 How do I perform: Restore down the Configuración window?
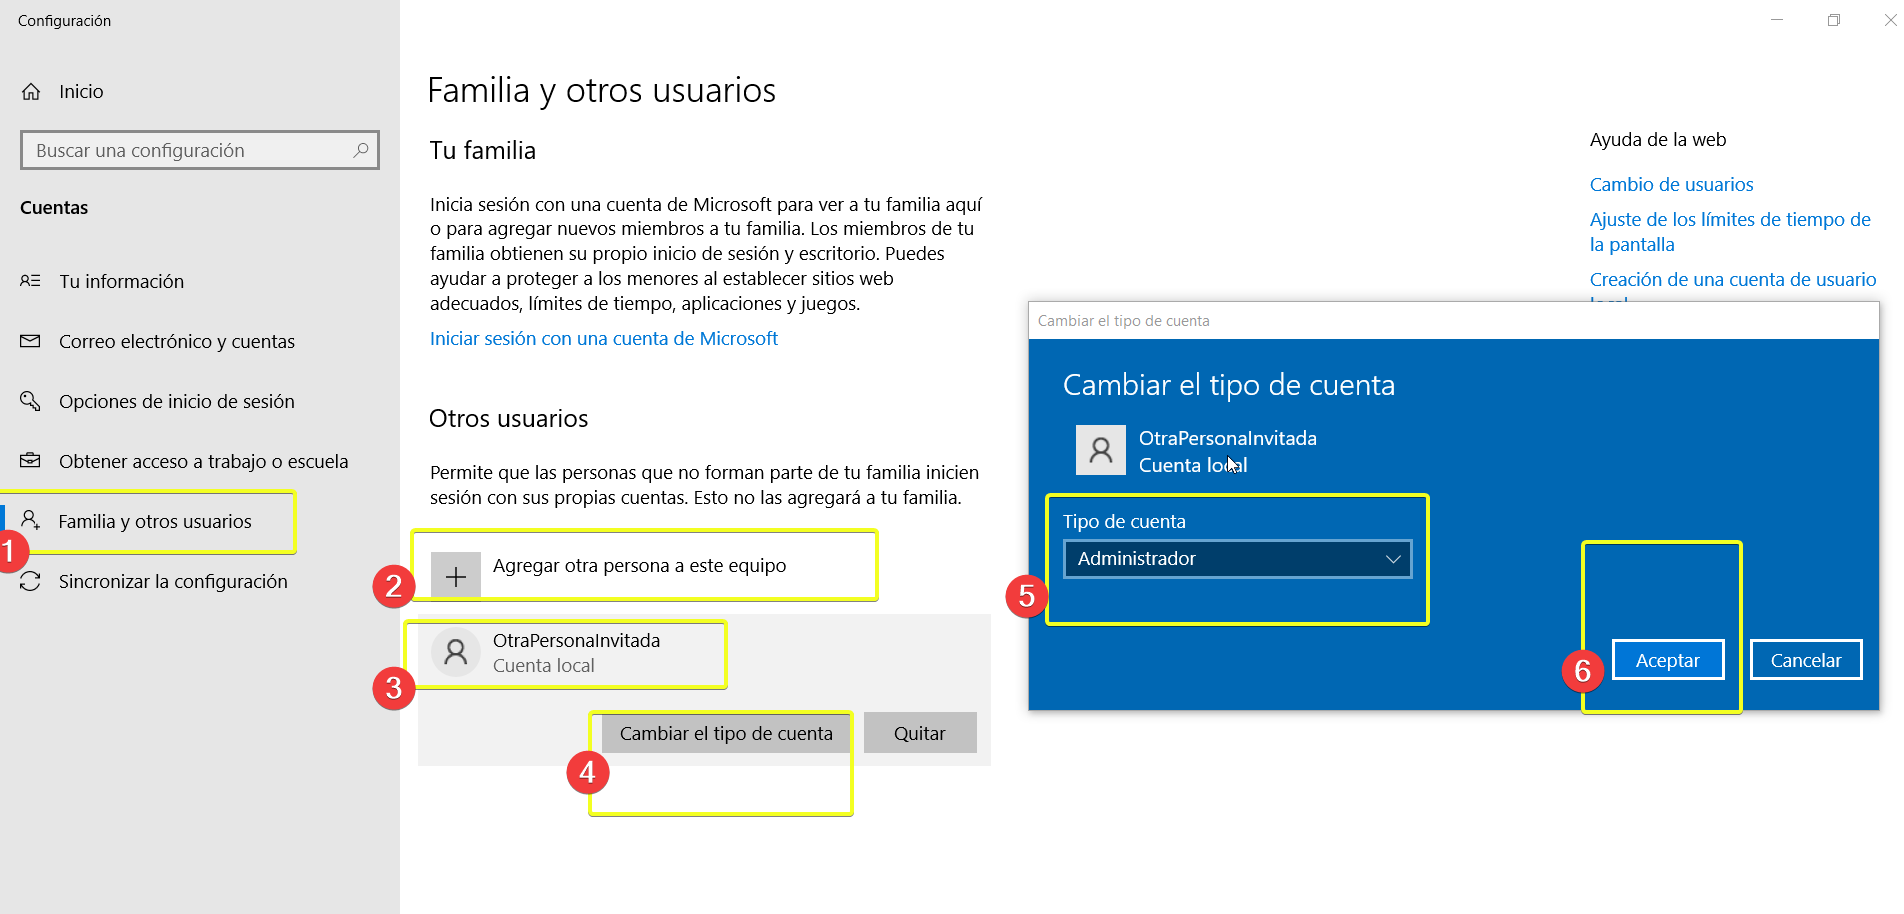(1834, 20)
